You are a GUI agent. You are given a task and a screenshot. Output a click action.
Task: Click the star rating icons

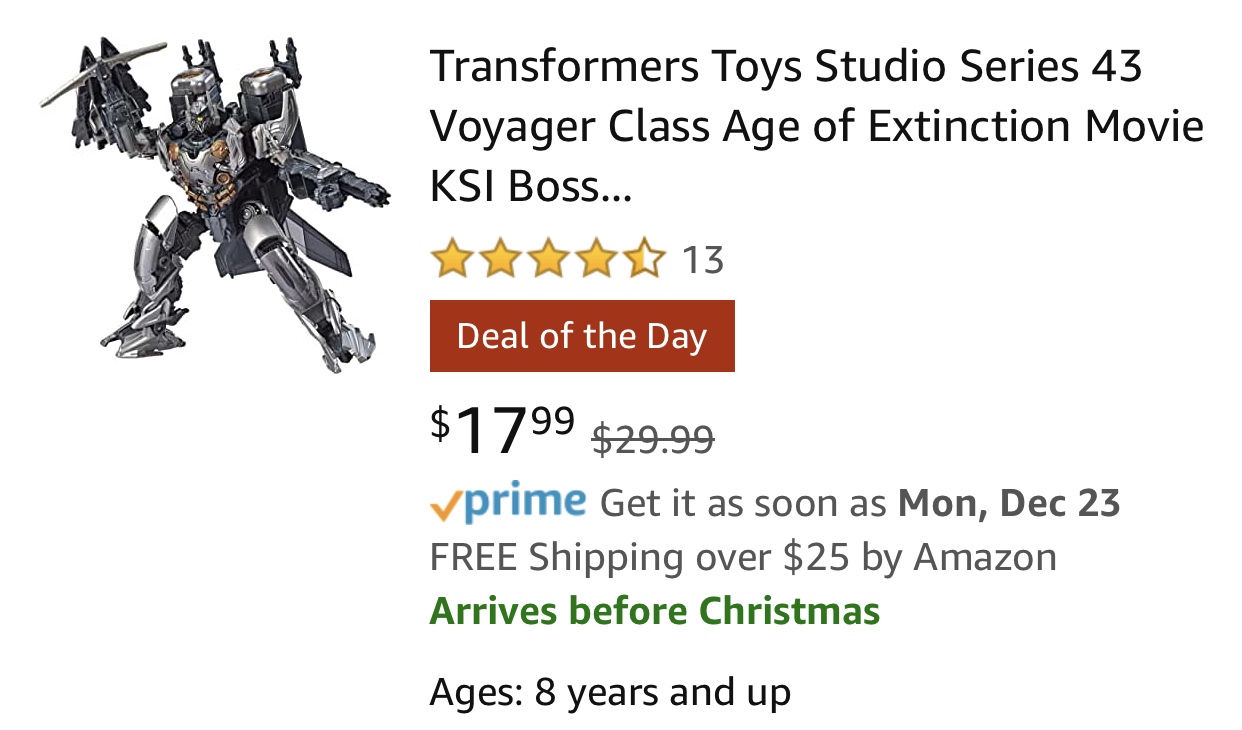(x=548, y=260)
